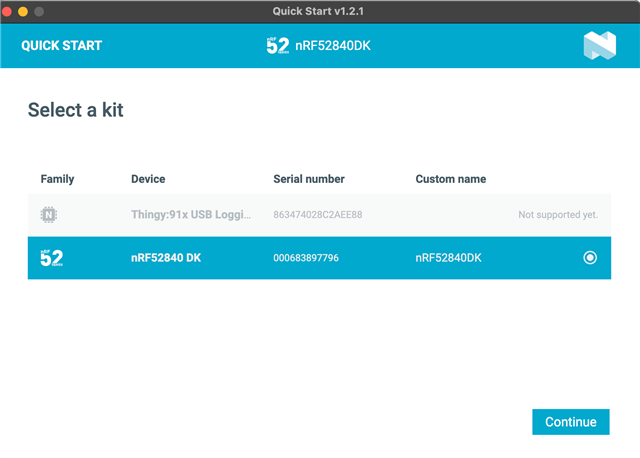Close the Quick Start window
The width and height of the screenshot is (640, 458).
(x=7, y=11)
